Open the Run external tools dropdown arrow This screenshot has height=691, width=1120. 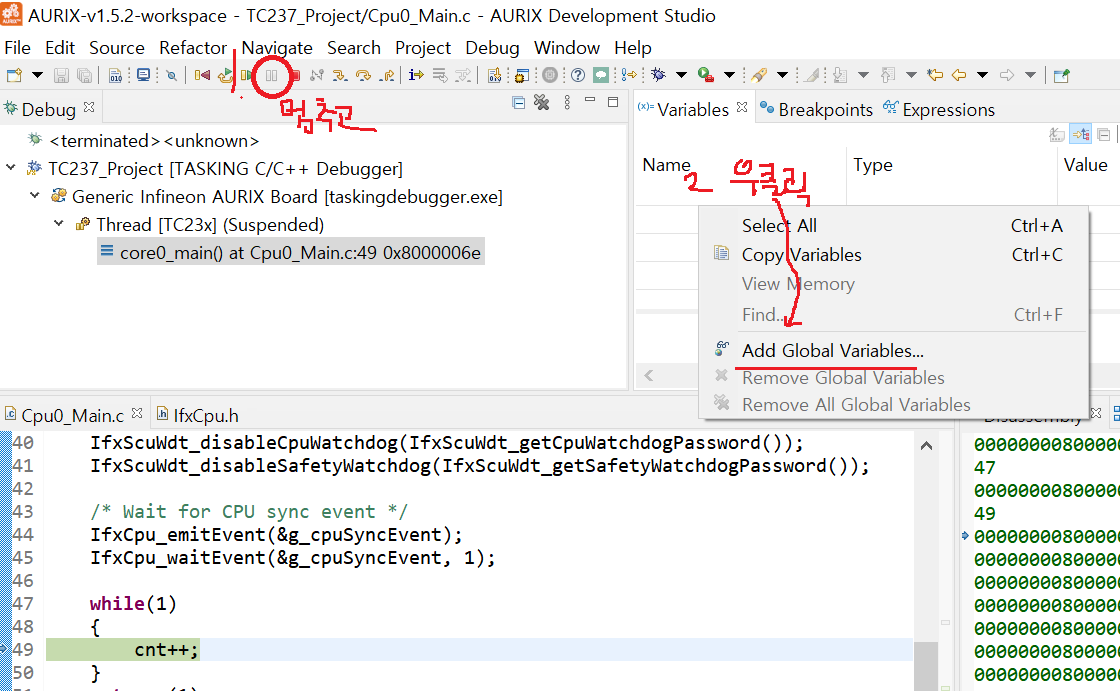pos(729,75)
